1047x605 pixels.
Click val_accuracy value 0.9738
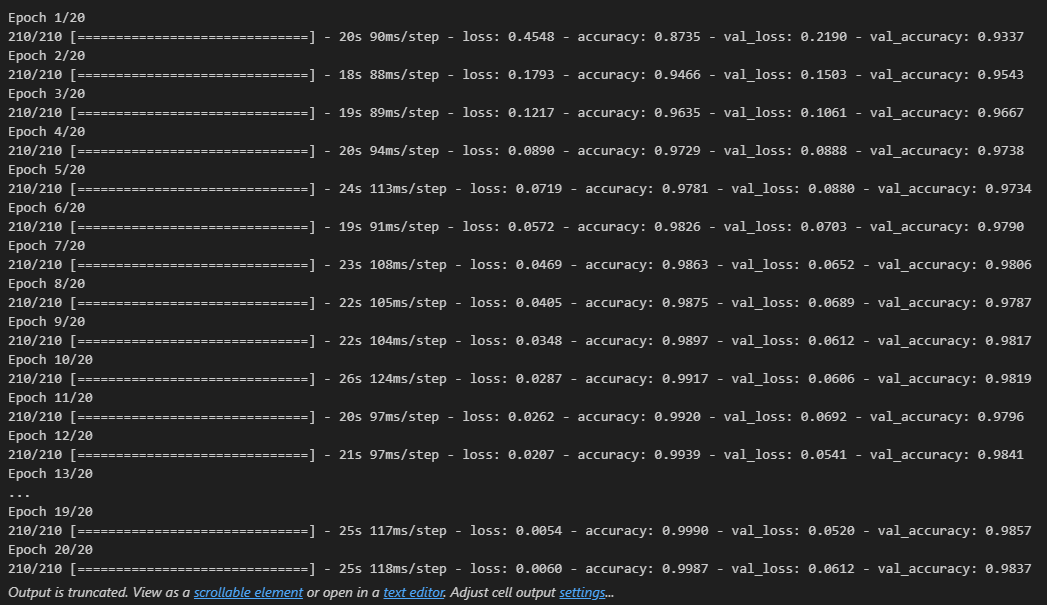(1000, 151)
